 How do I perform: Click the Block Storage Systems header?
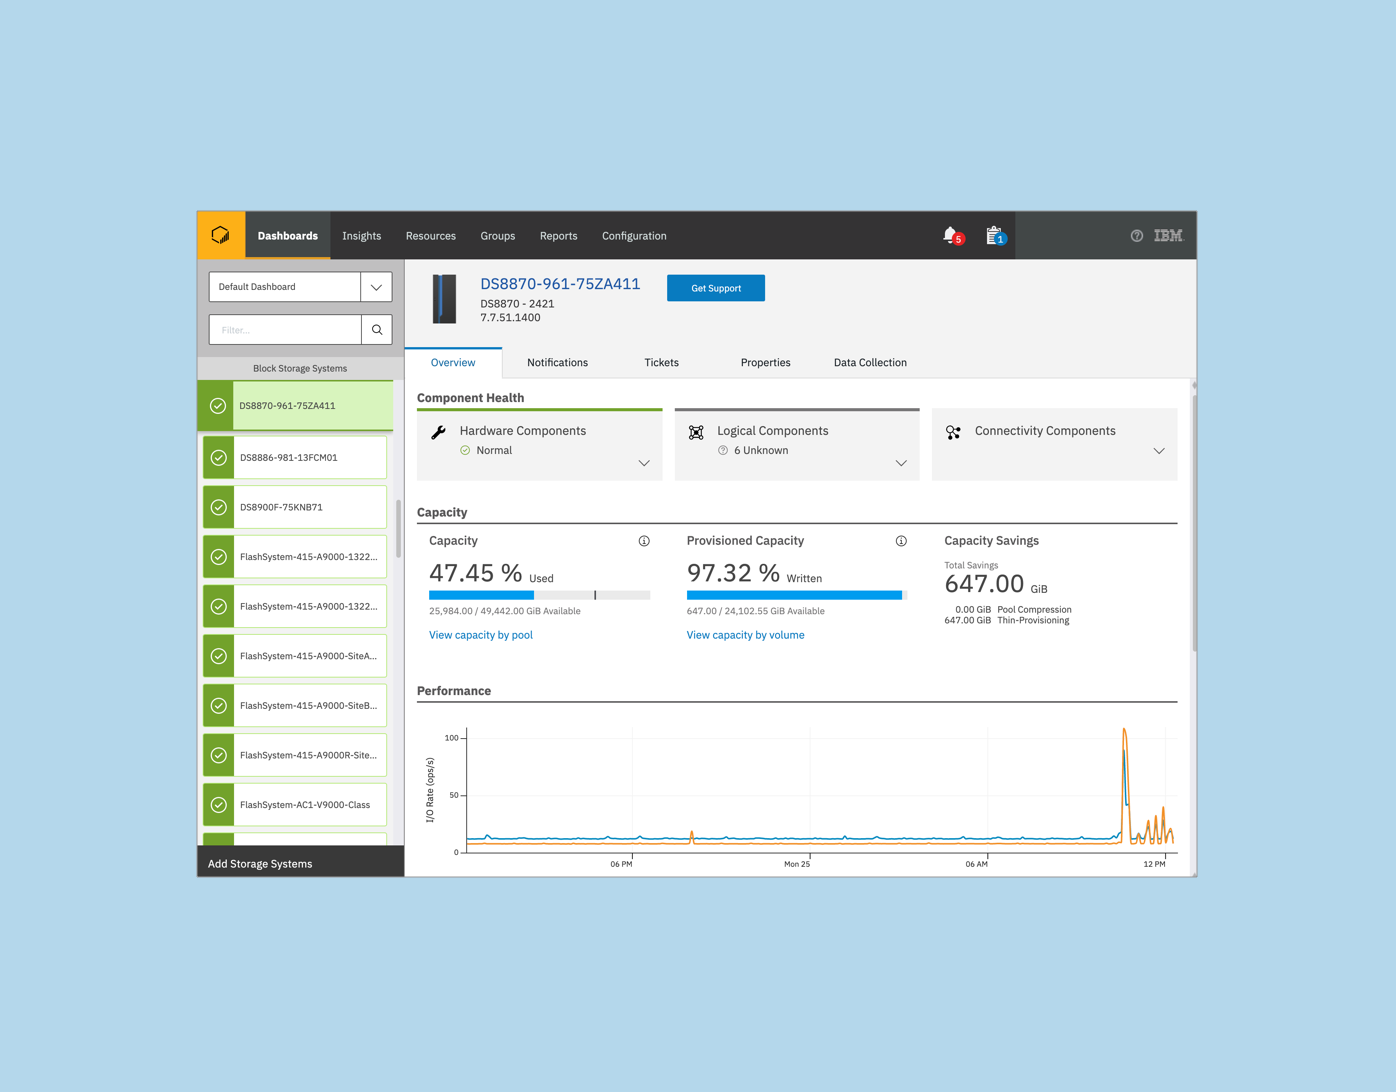[x=300, y=368]
